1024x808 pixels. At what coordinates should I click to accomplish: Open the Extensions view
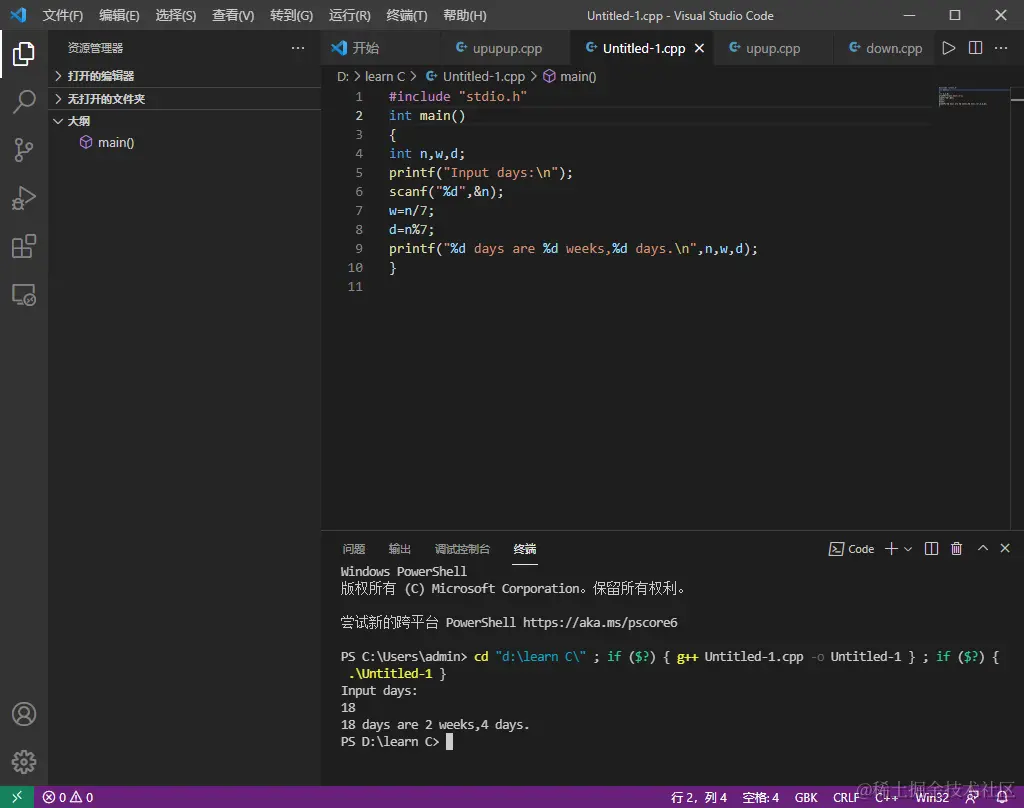point(24,246)
